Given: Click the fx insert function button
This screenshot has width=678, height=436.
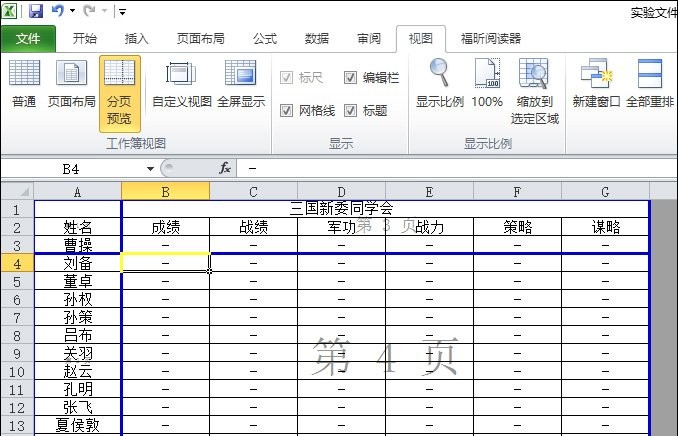Looking at the screenshot, I should click(225, 168).
